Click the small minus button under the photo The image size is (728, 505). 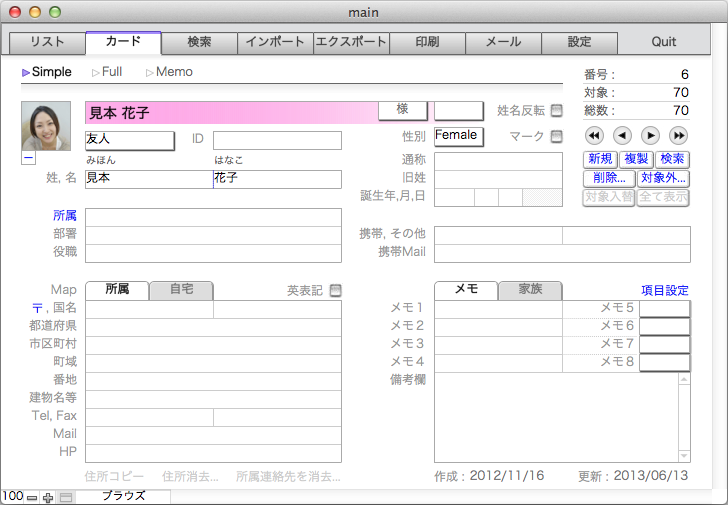click(x=27, y=158)
